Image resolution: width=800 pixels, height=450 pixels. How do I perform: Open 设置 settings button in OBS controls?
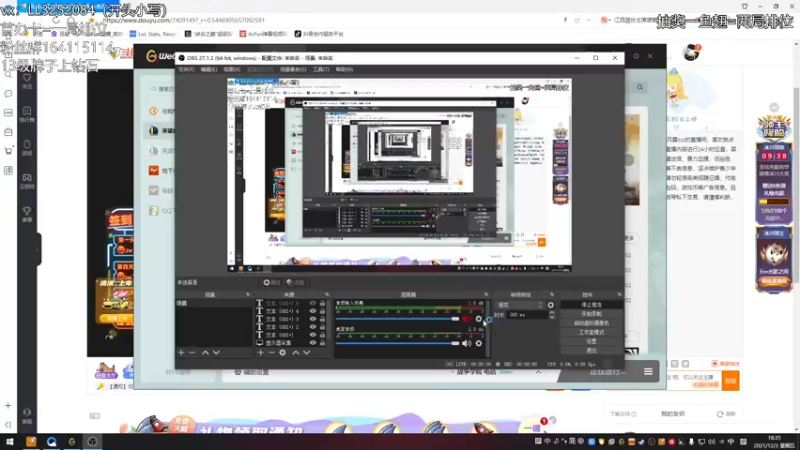pyautogui.click(x=591, y=341)
